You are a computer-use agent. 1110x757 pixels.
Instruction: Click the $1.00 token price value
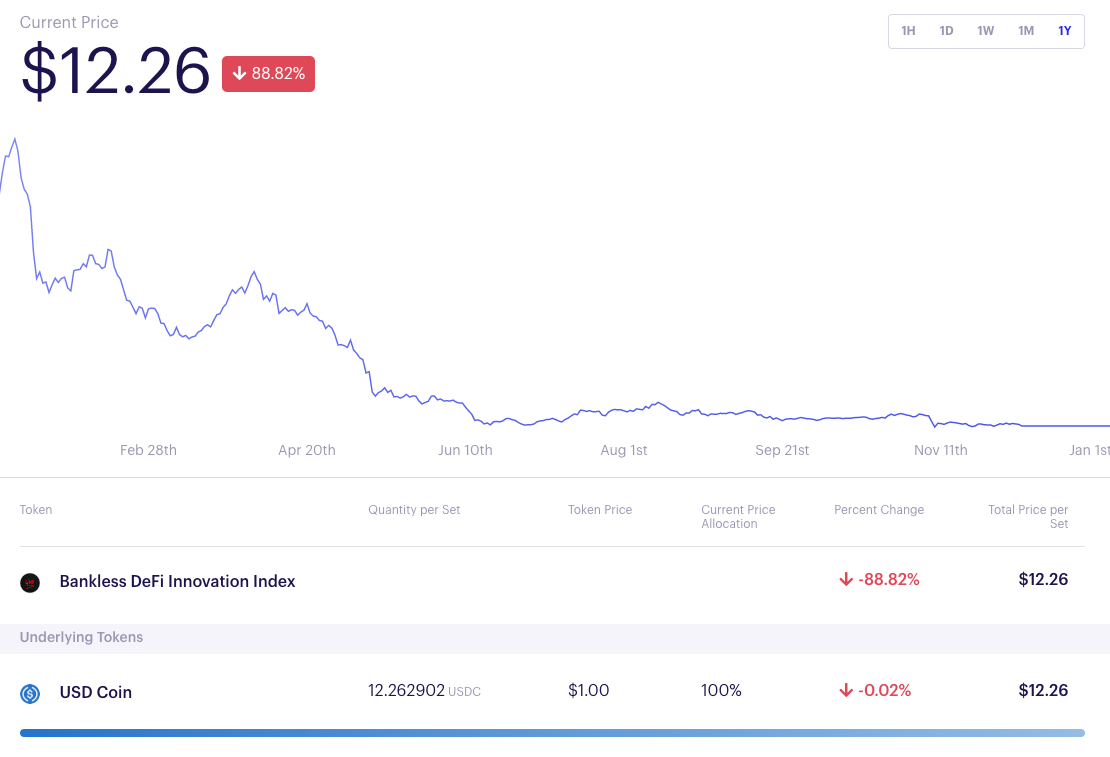pyautogui.click(x=588, y=690)
